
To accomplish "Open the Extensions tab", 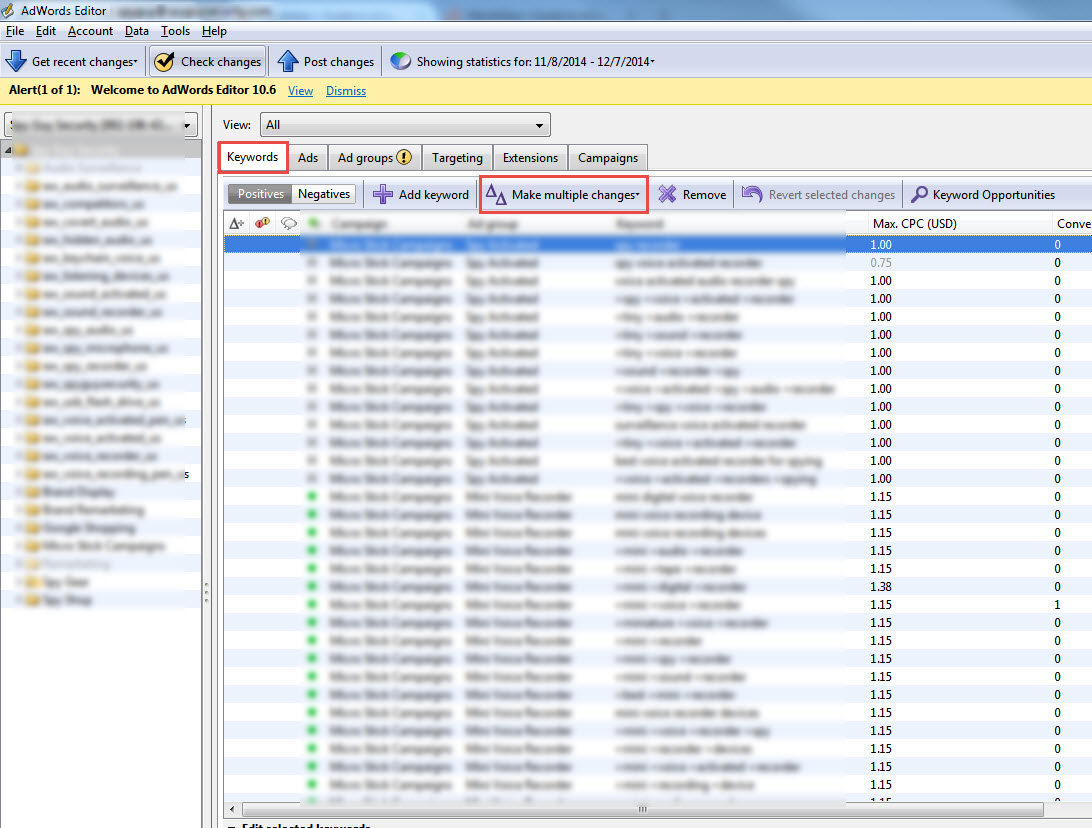I will click(530, 158).
